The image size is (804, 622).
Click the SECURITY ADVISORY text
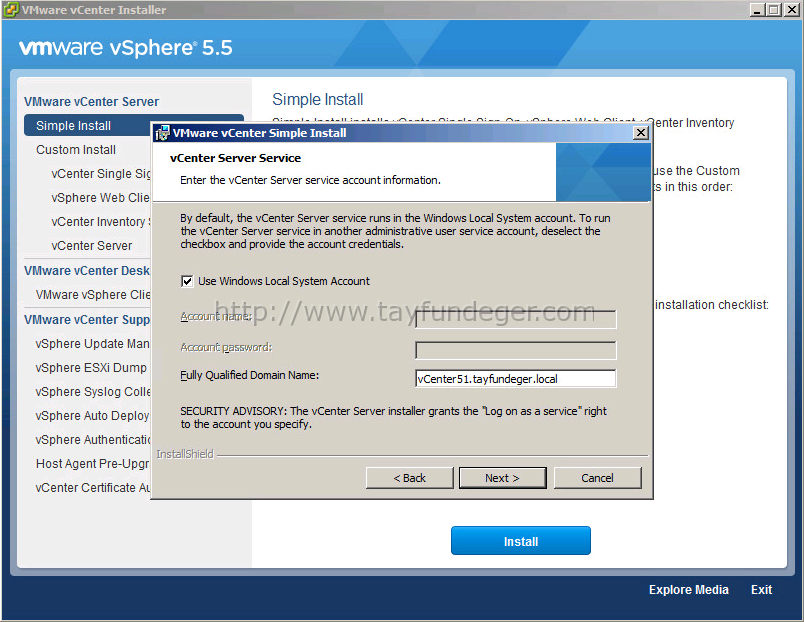(x=393, y=417)
